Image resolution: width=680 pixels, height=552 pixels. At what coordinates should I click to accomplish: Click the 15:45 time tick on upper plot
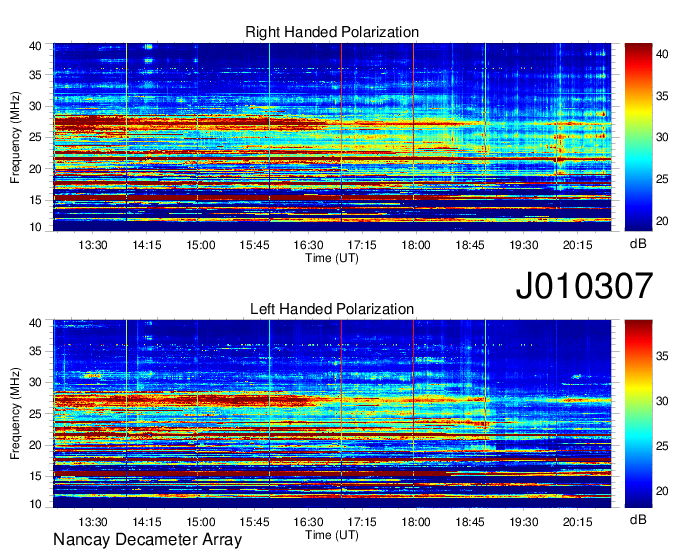point(255,245)
